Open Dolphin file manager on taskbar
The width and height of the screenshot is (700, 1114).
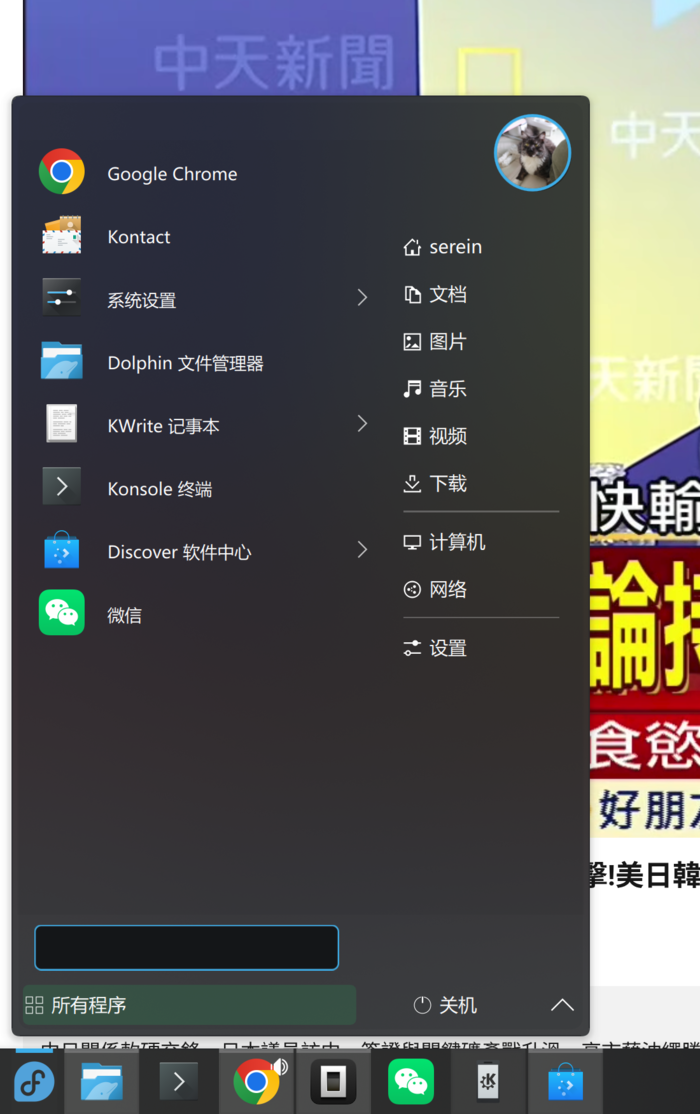click(x=102, y=1081)
